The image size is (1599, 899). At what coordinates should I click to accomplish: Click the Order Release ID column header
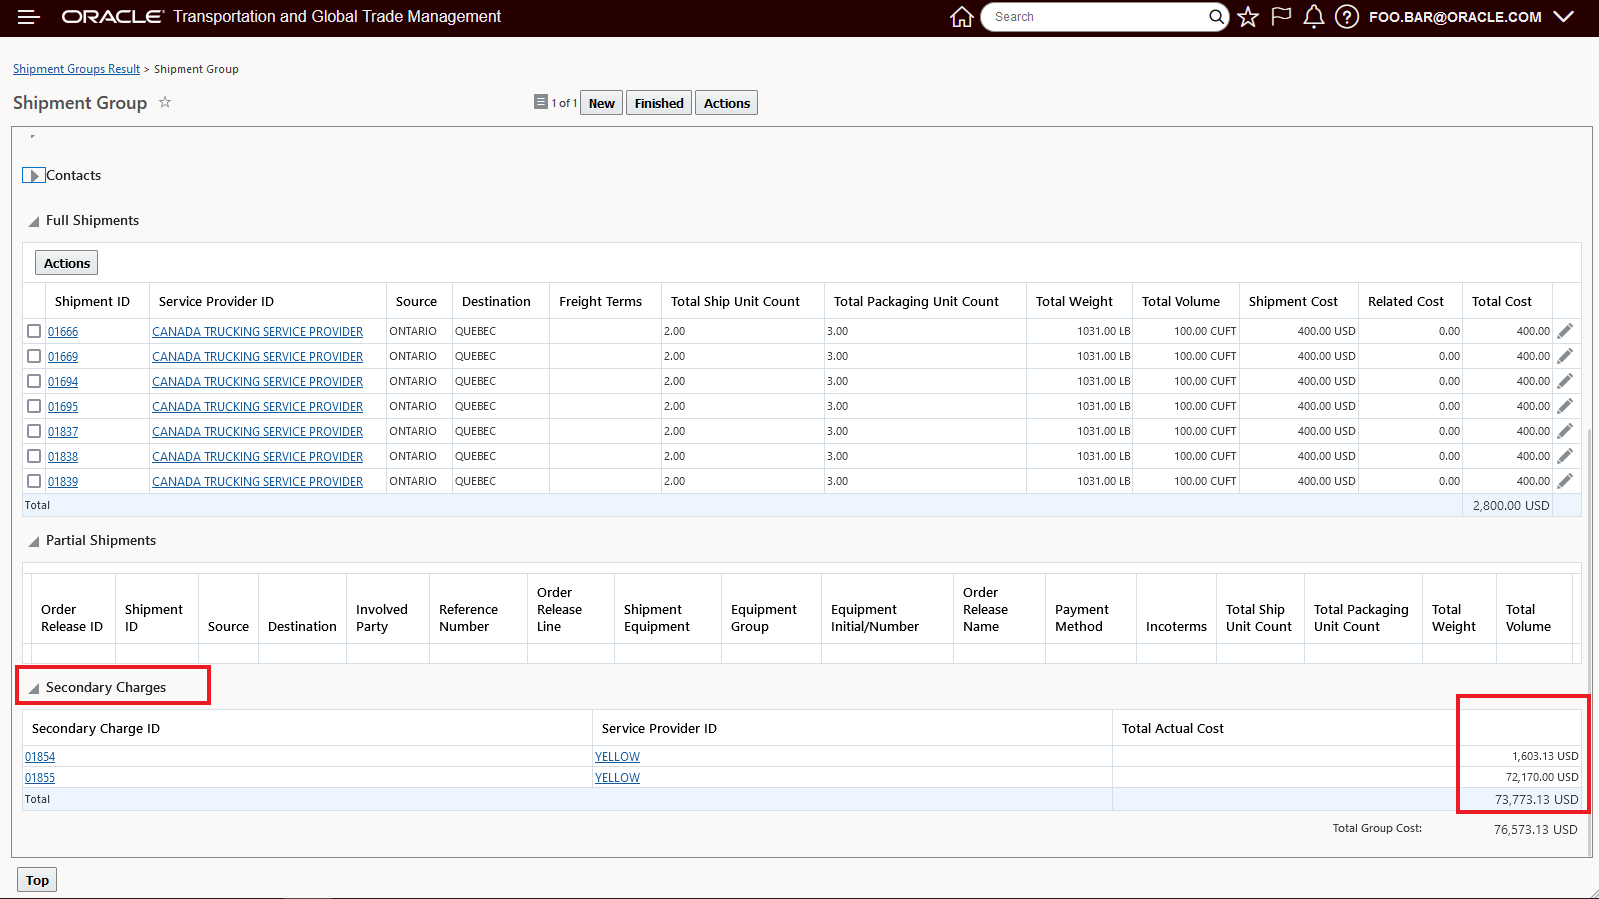(x=72, y=618)
